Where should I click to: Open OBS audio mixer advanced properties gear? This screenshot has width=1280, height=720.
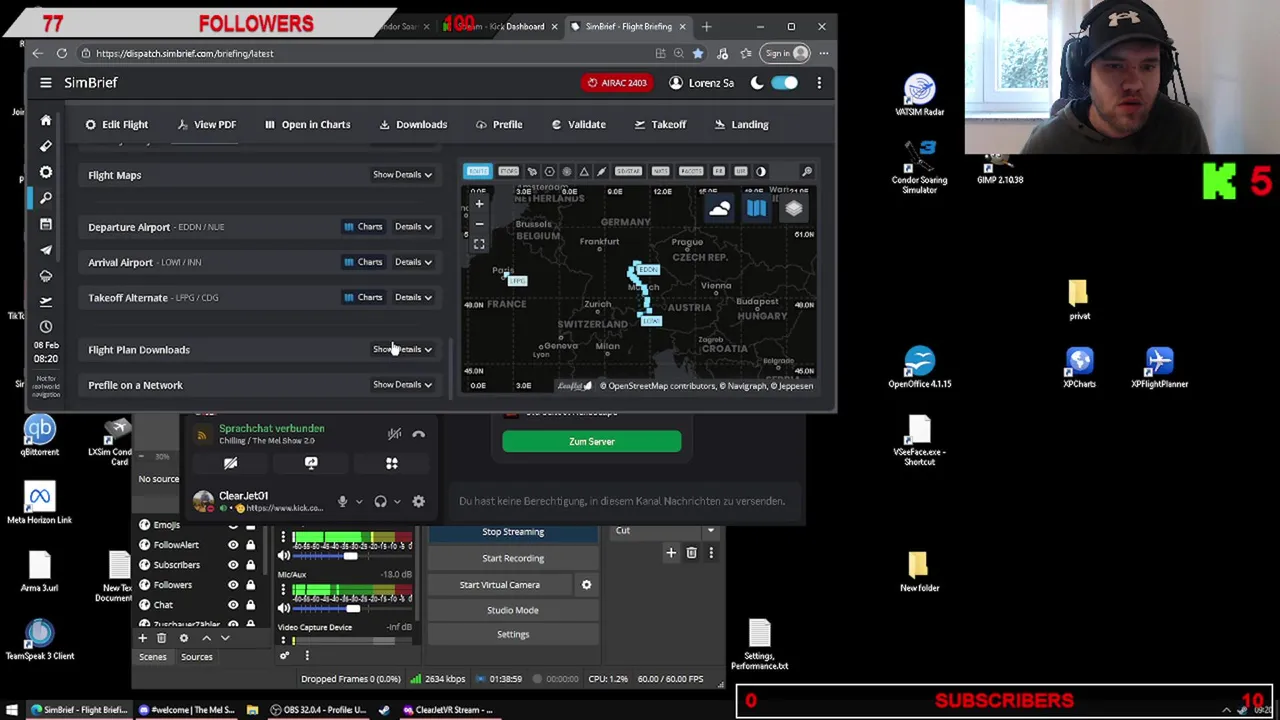tap(284, 656)
